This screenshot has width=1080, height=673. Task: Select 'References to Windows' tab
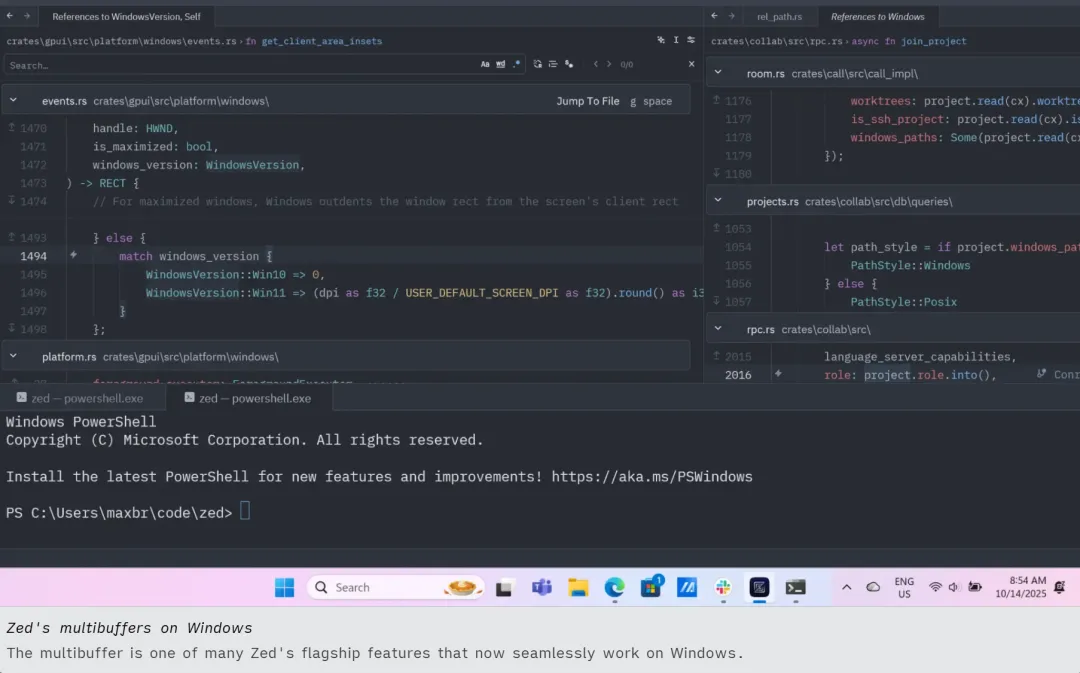point(878,17)
